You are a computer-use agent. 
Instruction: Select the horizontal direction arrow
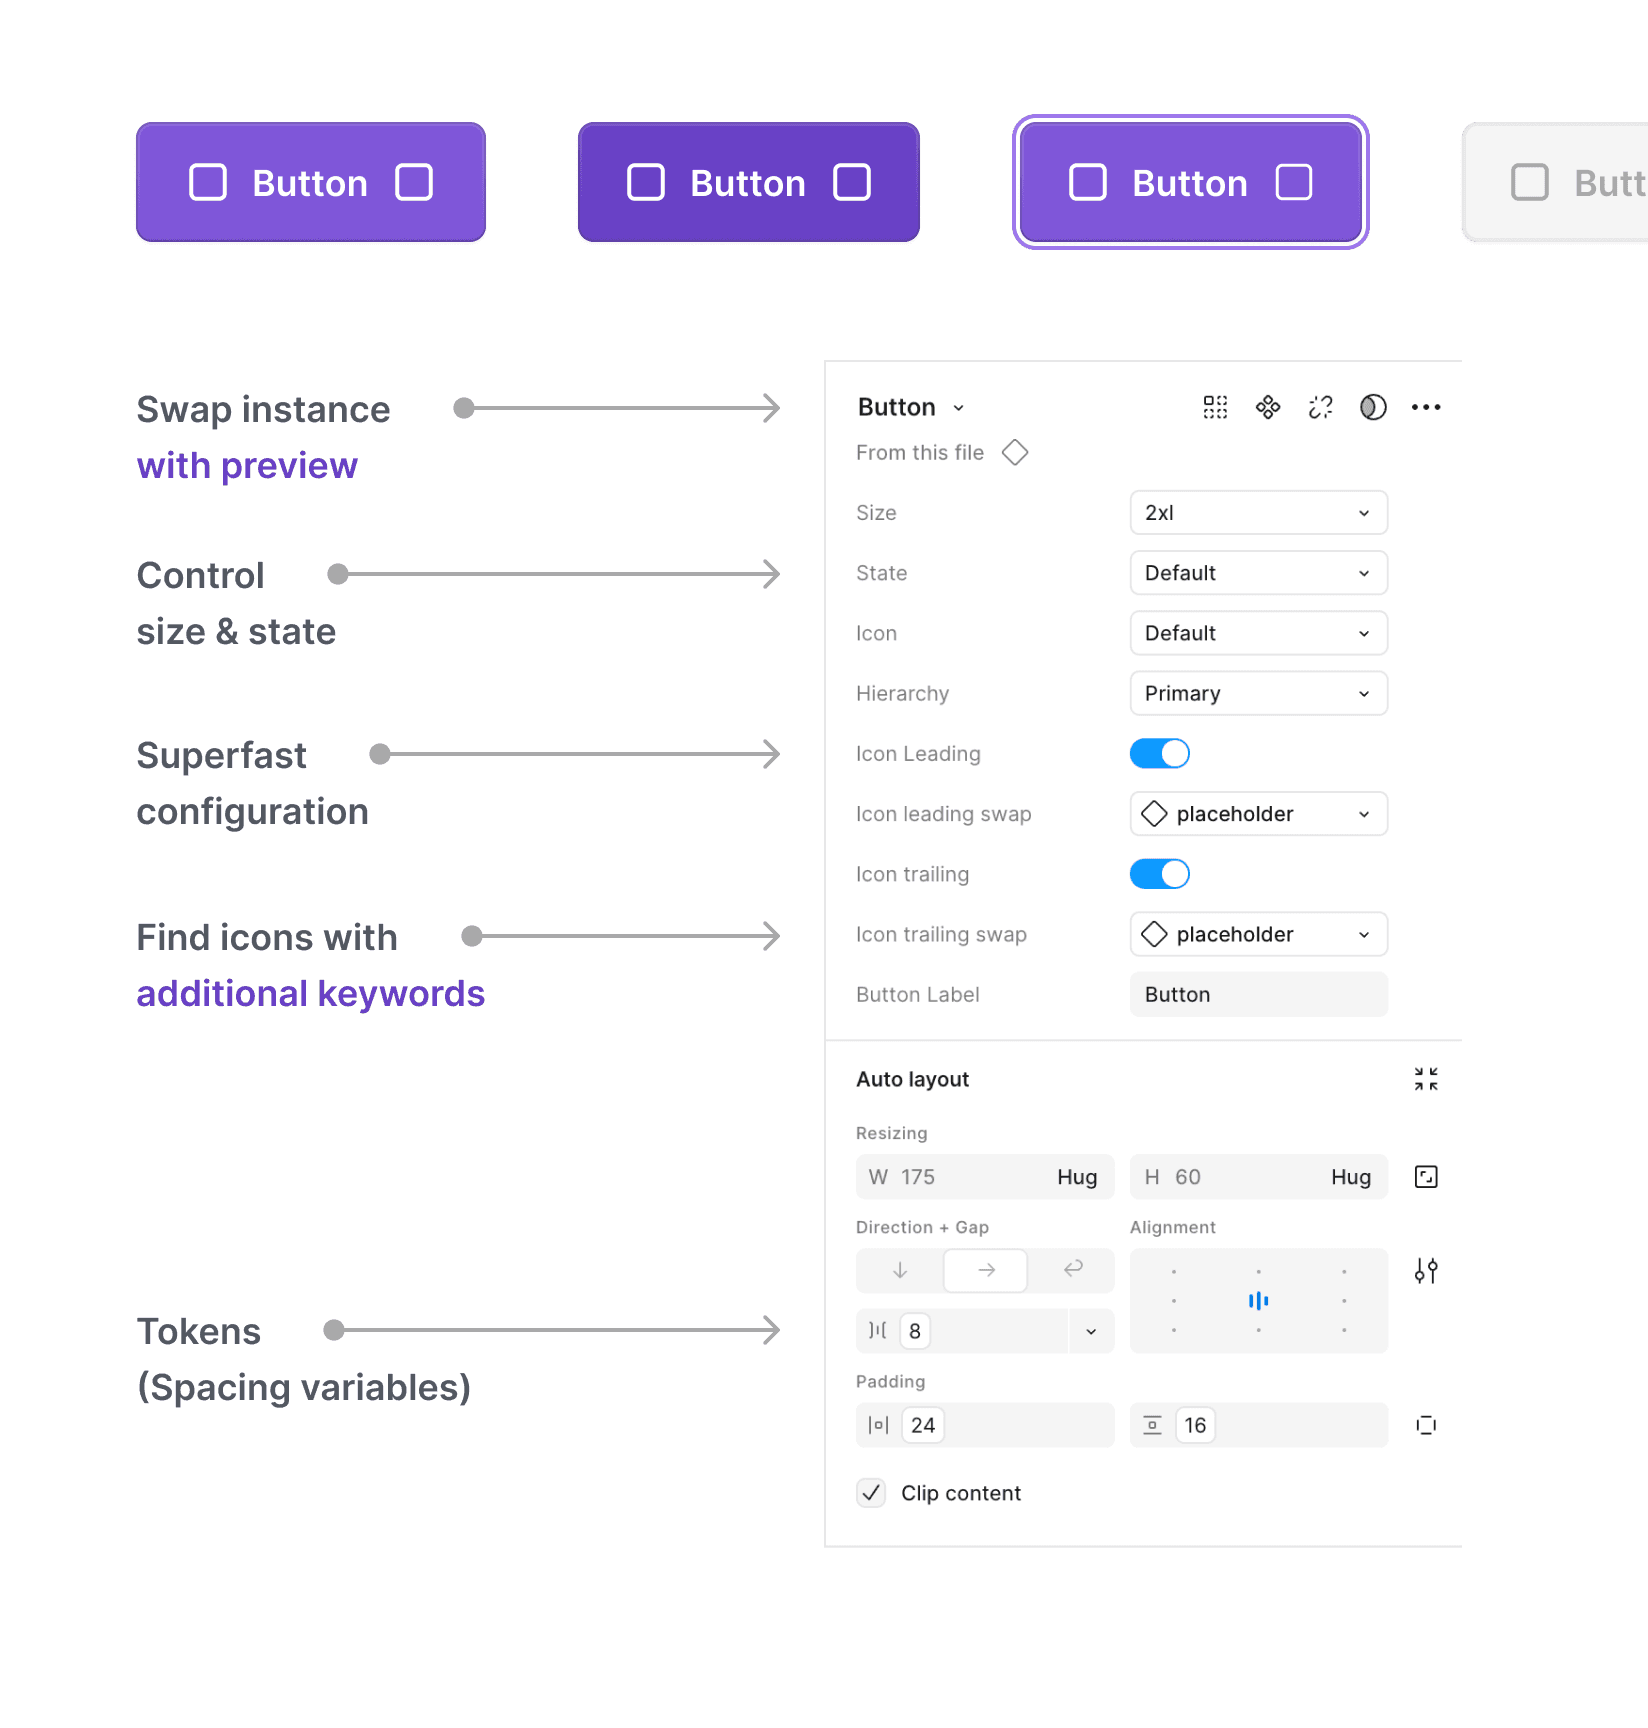986,1270
